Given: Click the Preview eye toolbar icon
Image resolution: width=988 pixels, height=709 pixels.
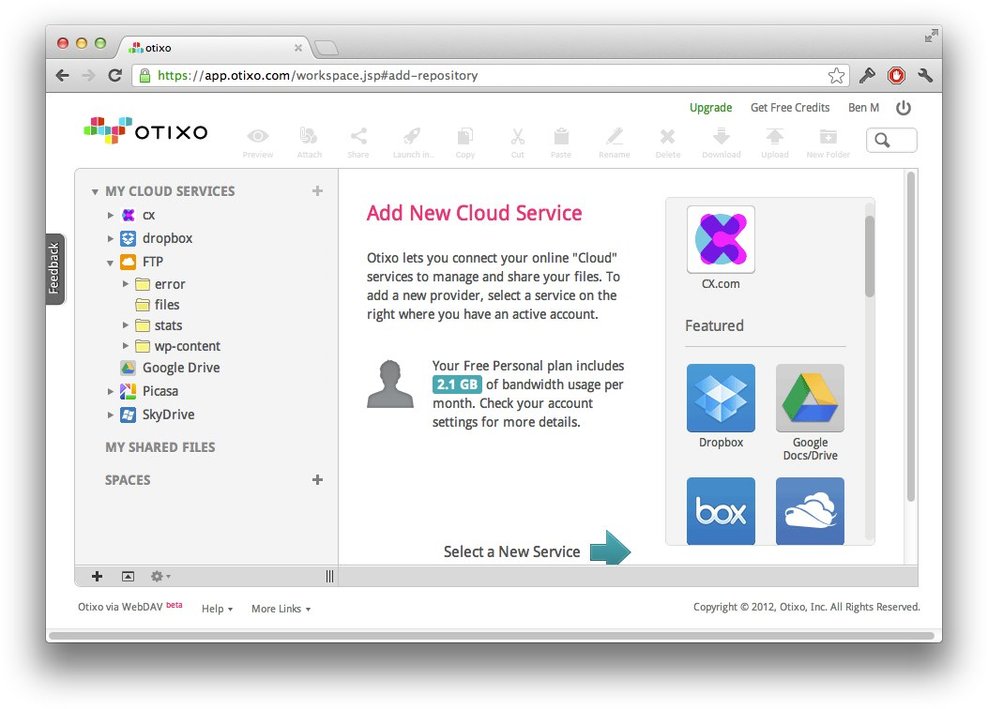Looking at the screenshot, I should pyautogui.click(x=258, y=136).
